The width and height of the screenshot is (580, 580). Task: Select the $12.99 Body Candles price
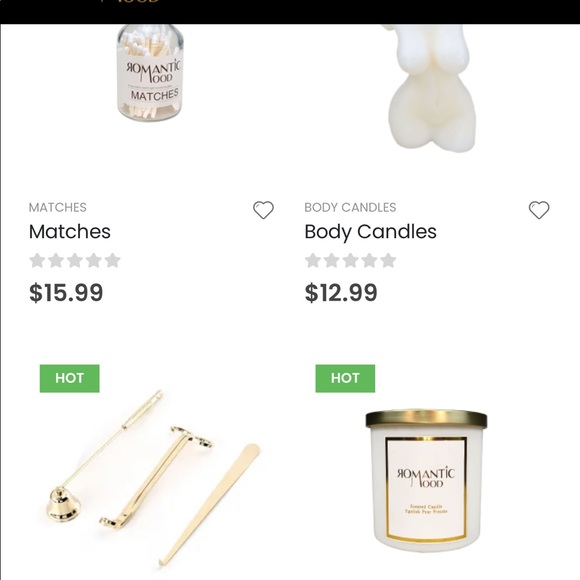click(x=341, y=293)
